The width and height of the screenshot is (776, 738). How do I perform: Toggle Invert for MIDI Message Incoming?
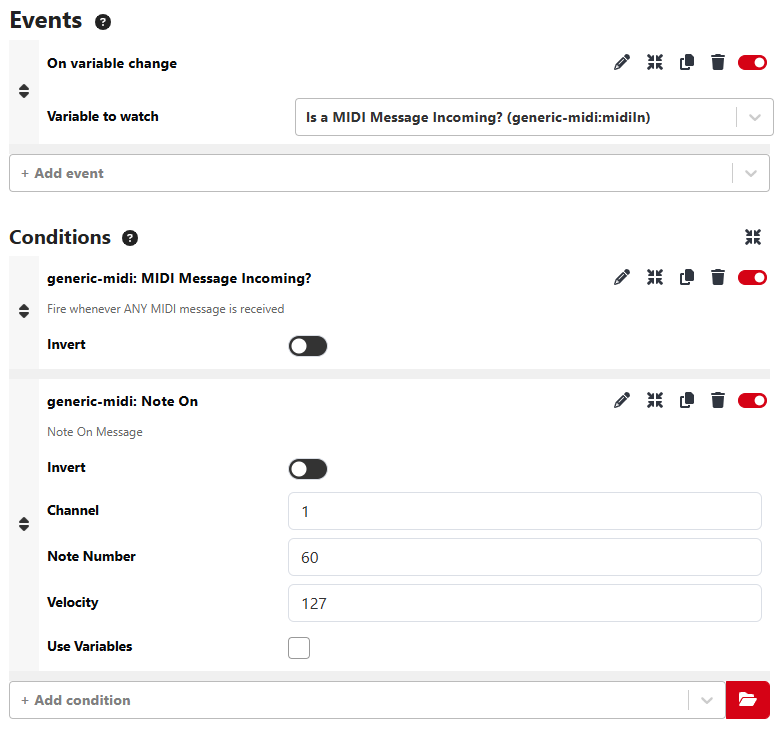pos(308,346)
